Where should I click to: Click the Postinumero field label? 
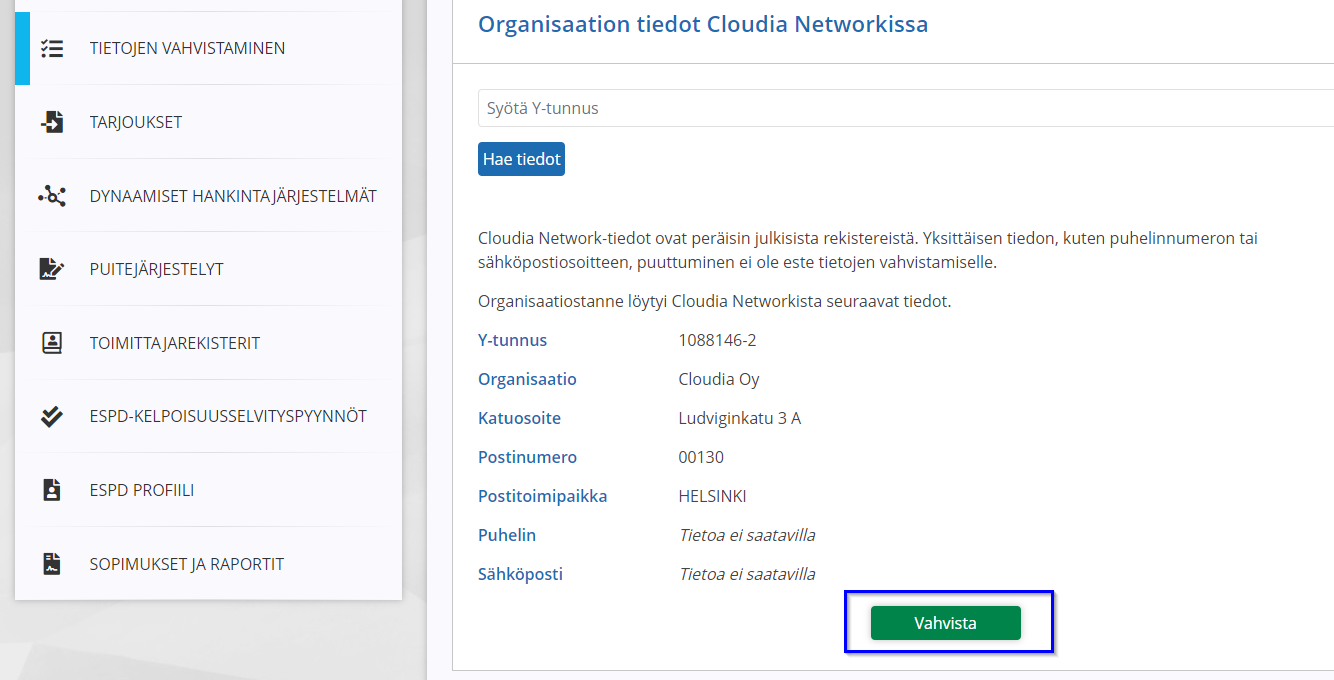click(527, 457)
